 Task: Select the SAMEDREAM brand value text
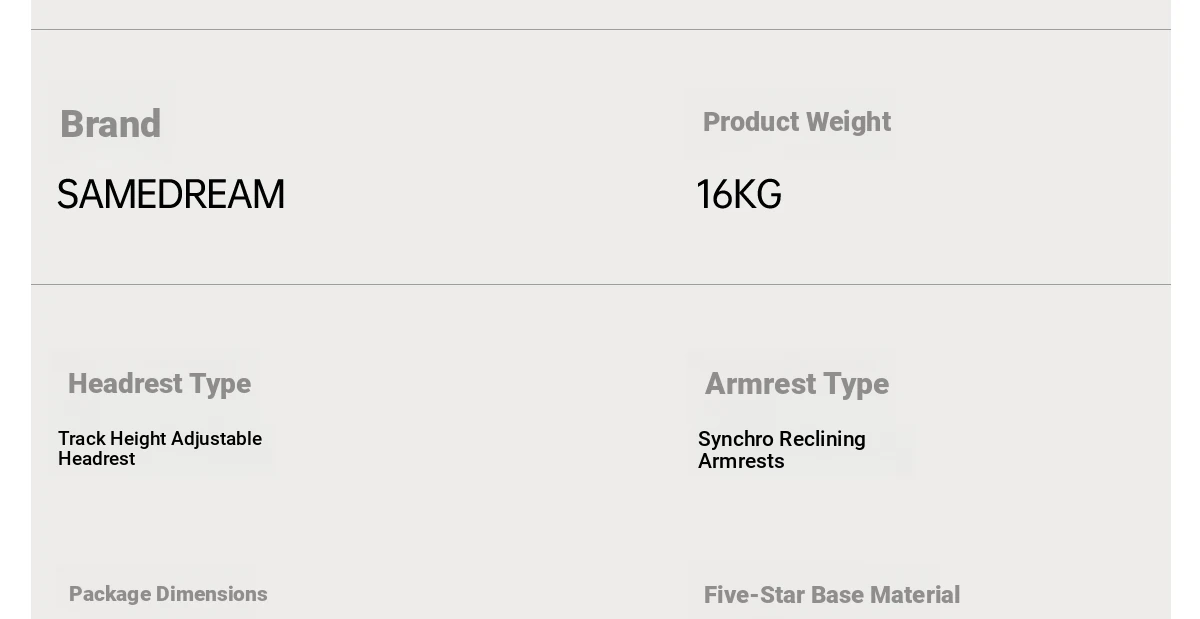(x=171, y=195)
